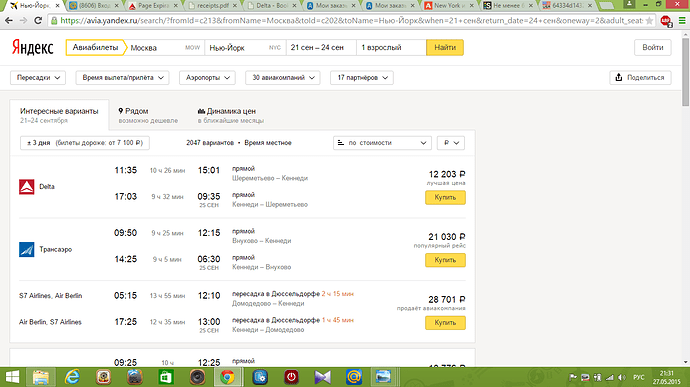The width and height of the screenshot is (690, 387).
Task: Open Internet Explorer from taskbar
Action: pos(72,377)
